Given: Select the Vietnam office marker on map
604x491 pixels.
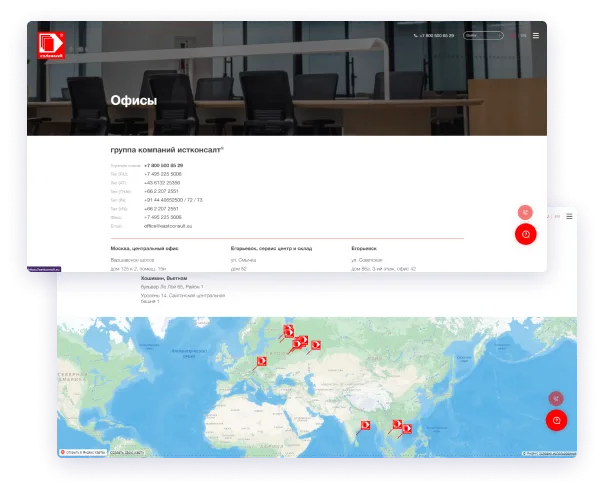Looking at the screenshot, I should pos(407,429).
